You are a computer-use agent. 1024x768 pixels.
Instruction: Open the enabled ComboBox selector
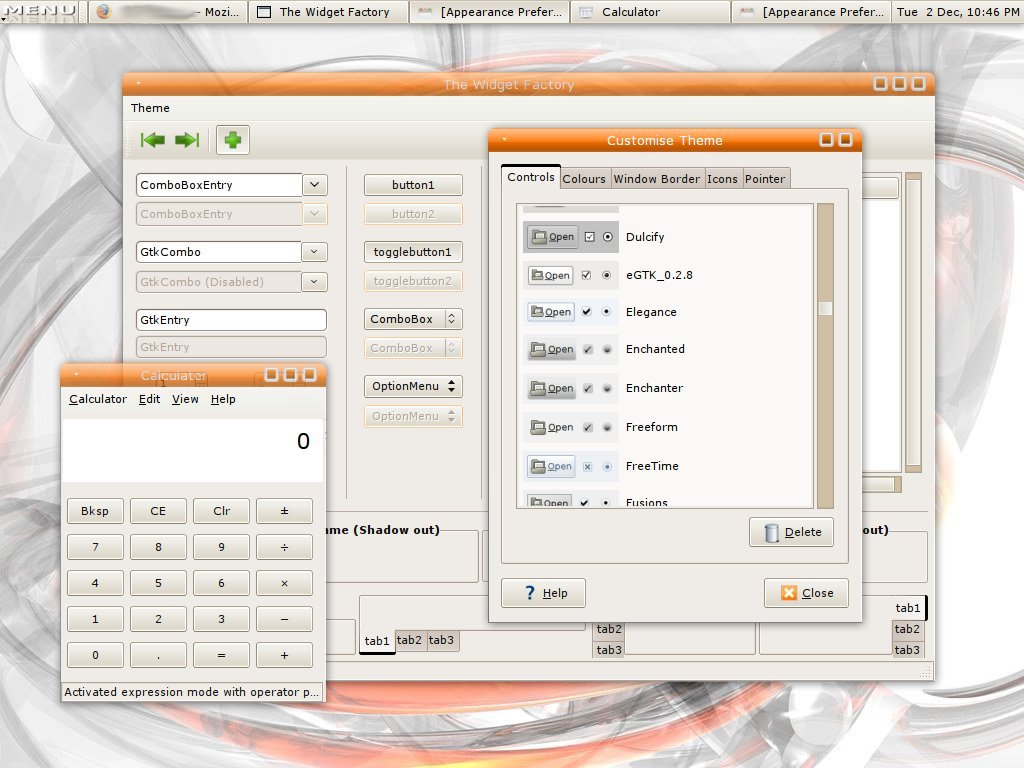pyautogui.click(x=413, y=319)
